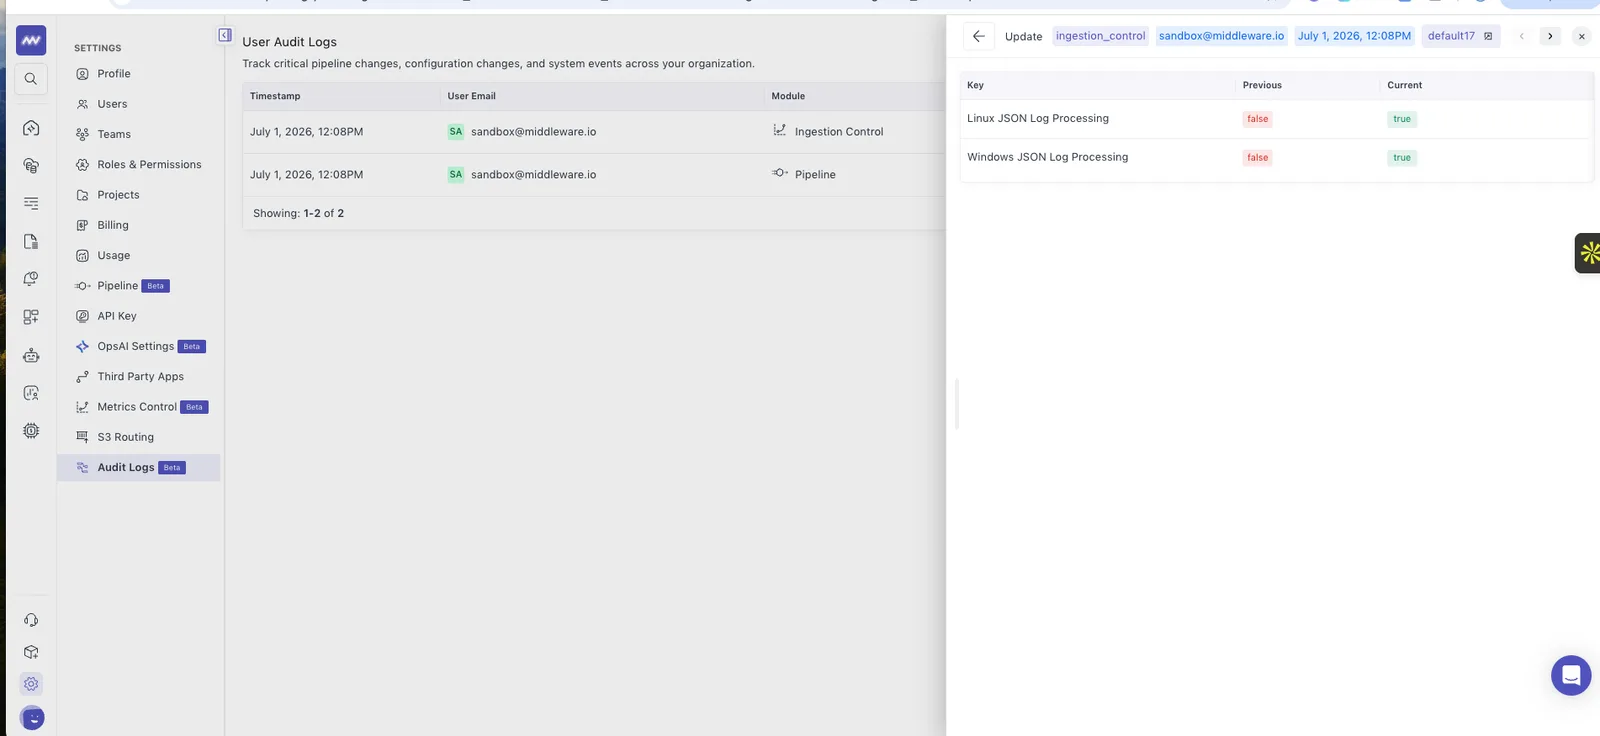Click the file document icon in the rail
This screenshot has width=1600, height=736.
(x=31, y=241)
